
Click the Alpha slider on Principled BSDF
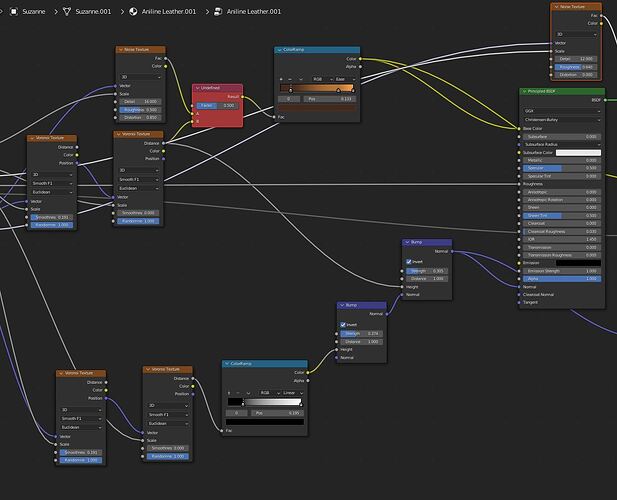pyautogui.click(x=562, y=279)
